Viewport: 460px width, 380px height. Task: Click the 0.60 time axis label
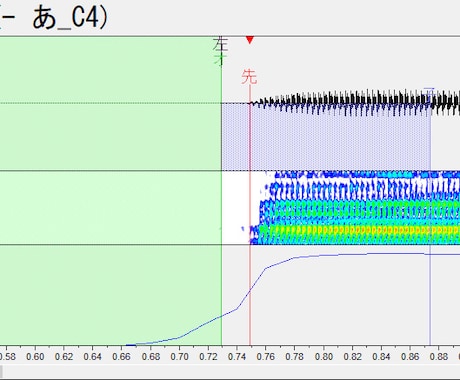(35, 357)
